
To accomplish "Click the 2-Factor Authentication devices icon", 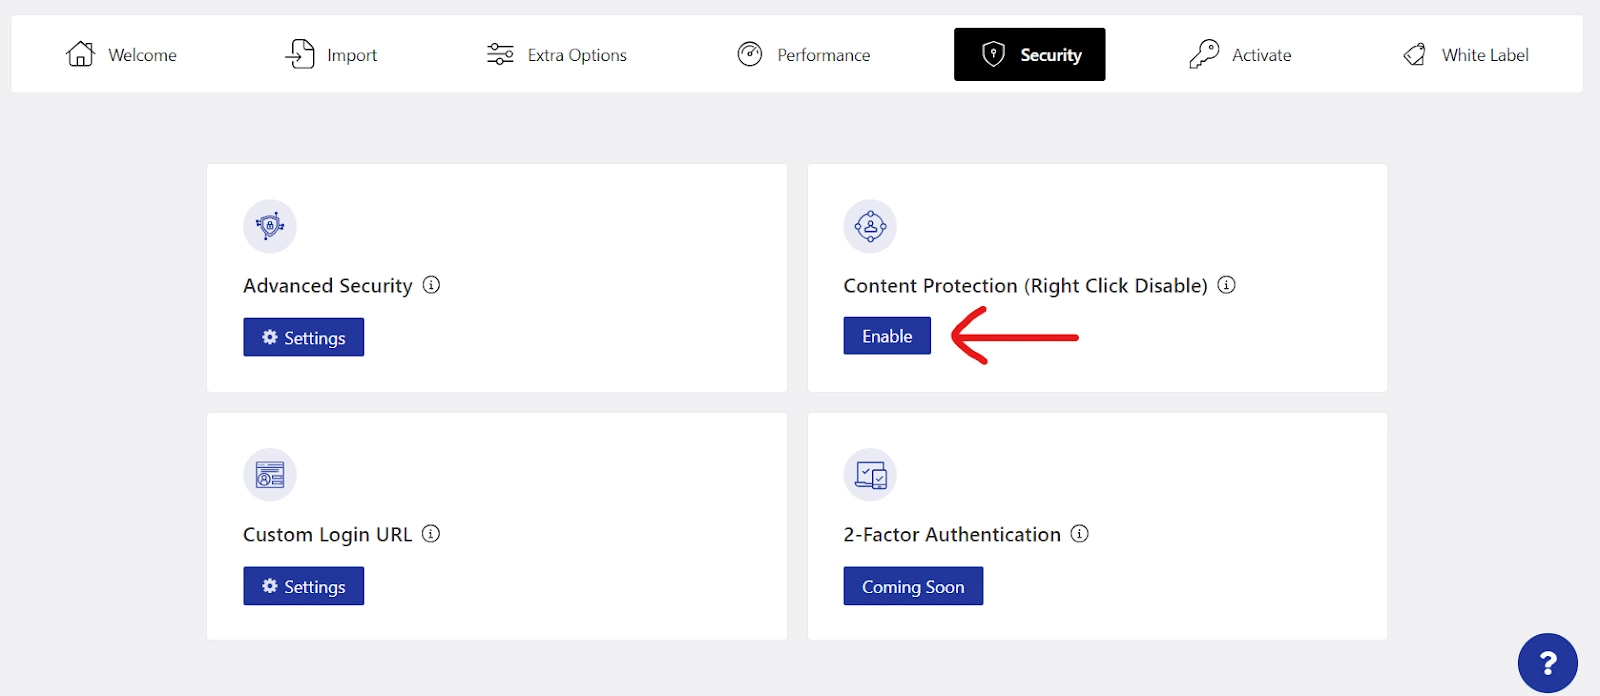I will tap(870, 475).
